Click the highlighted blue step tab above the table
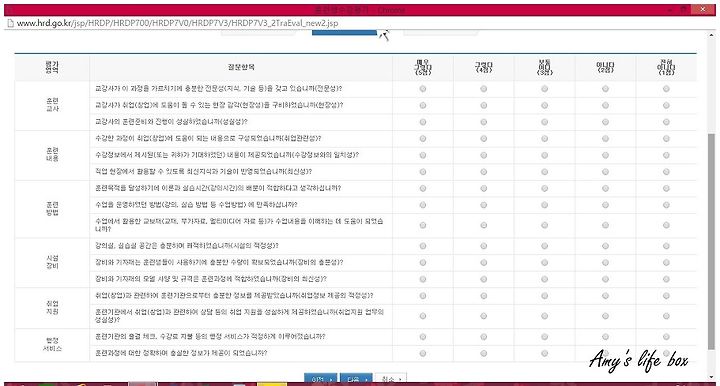720x386 pixels. (x=344, y=32)
